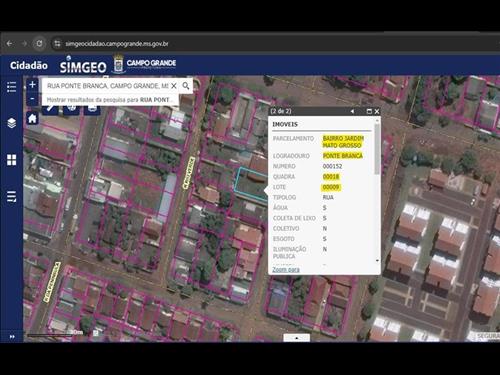Screen dimensions: 500x375
Task: Click browser back arrow
Action: click(9, 44)
